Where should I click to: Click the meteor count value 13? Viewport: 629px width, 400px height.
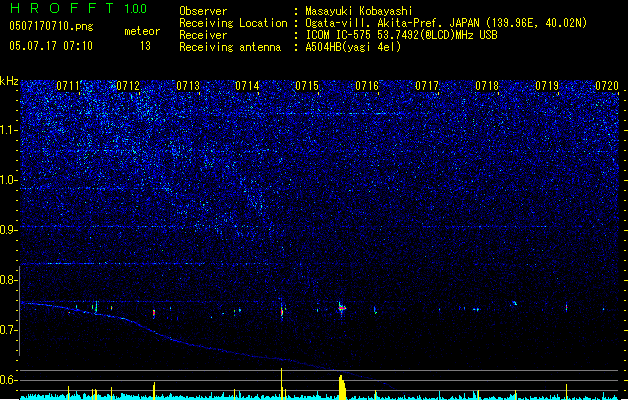145,46
